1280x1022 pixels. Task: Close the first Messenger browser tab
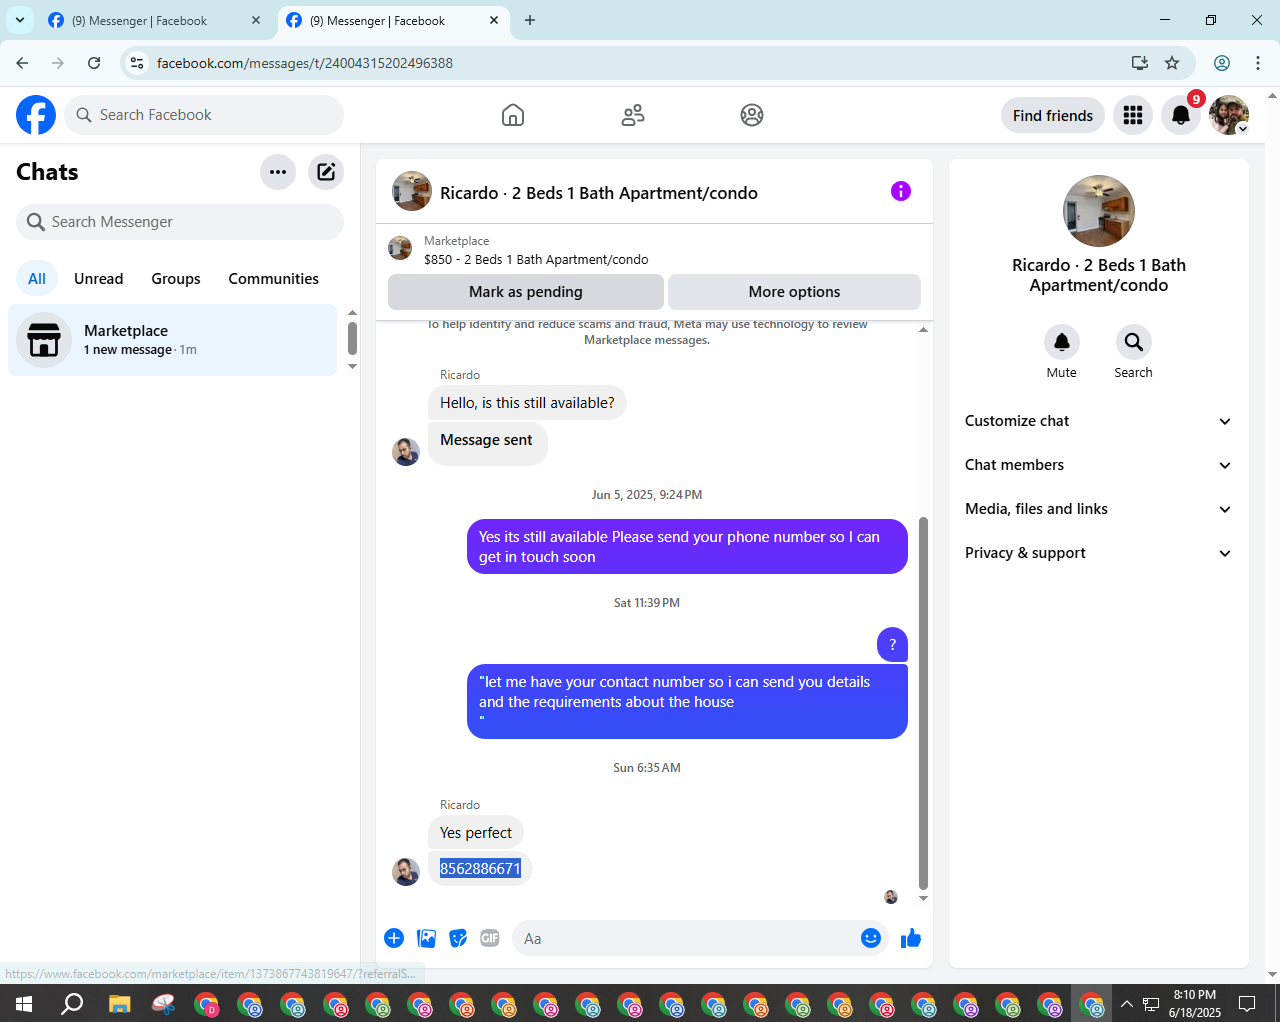(x=256, y=20)
